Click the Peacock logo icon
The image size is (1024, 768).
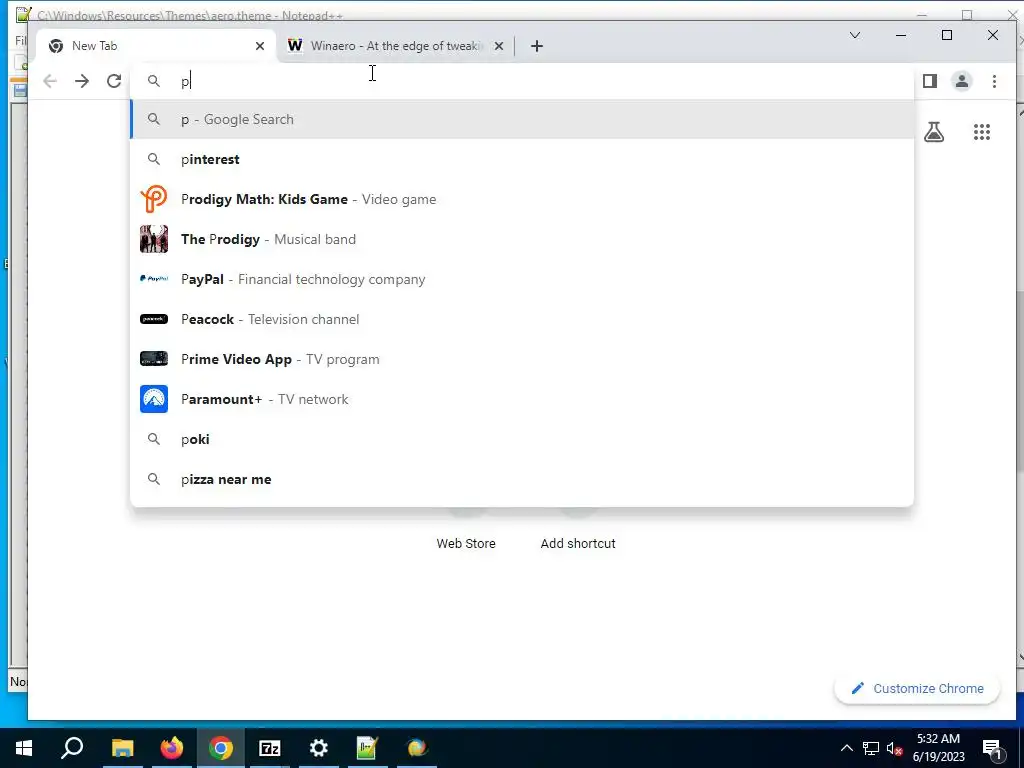point(153,319)
